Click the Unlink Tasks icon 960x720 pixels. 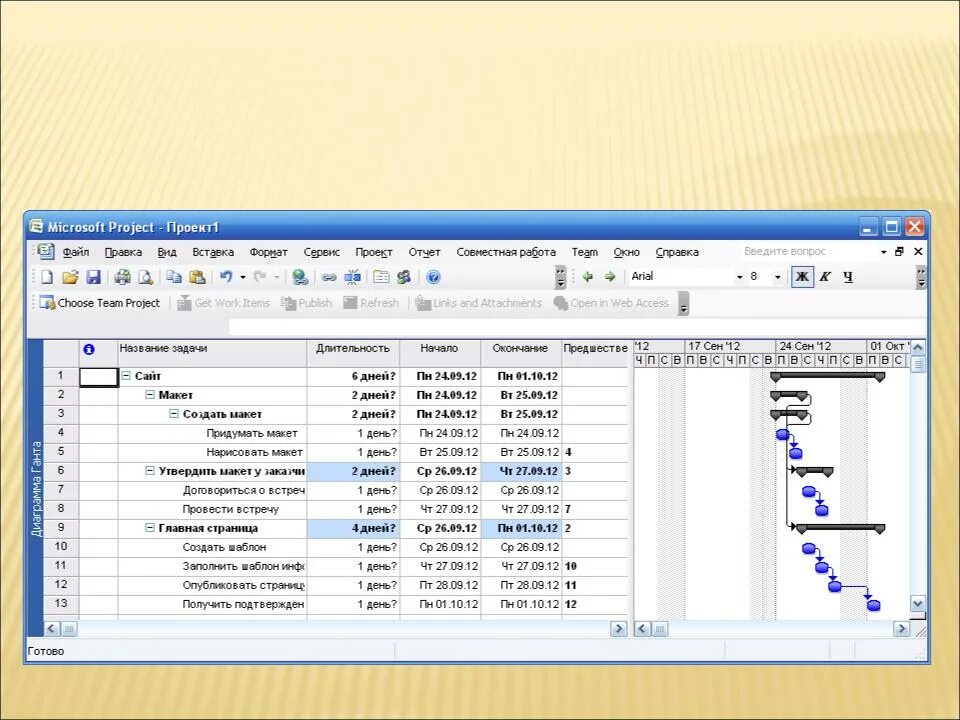(352, 277)
